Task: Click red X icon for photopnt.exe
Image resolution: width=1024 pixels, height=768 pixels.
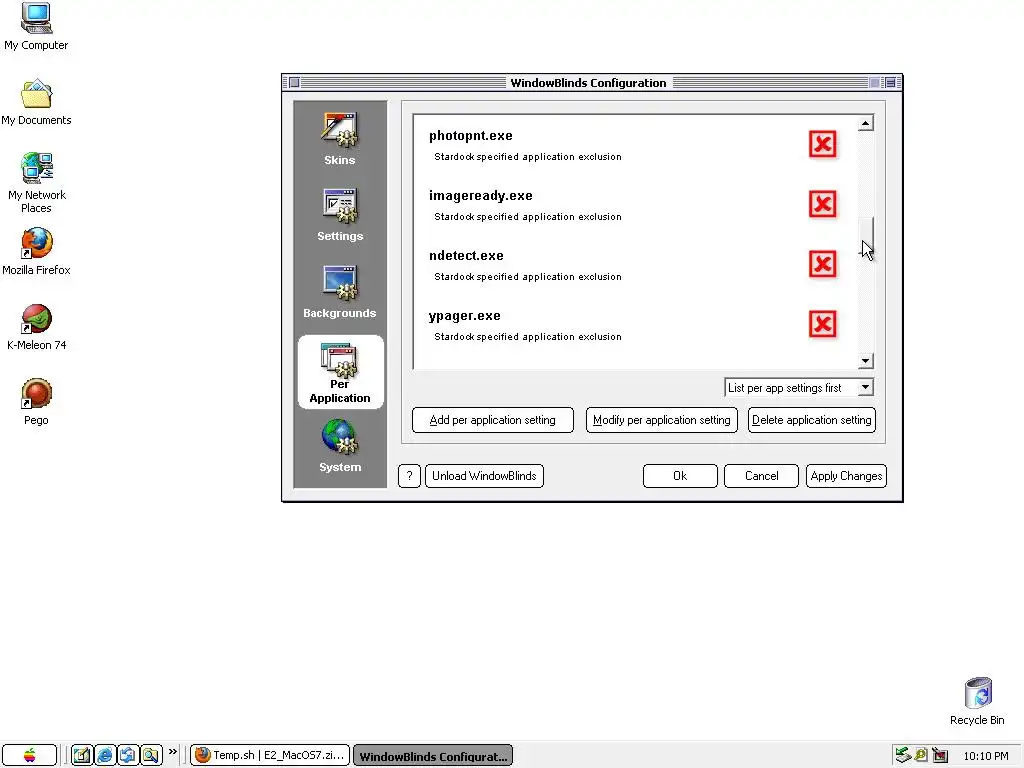Action: pyautogui.click(x=822, y=144)
